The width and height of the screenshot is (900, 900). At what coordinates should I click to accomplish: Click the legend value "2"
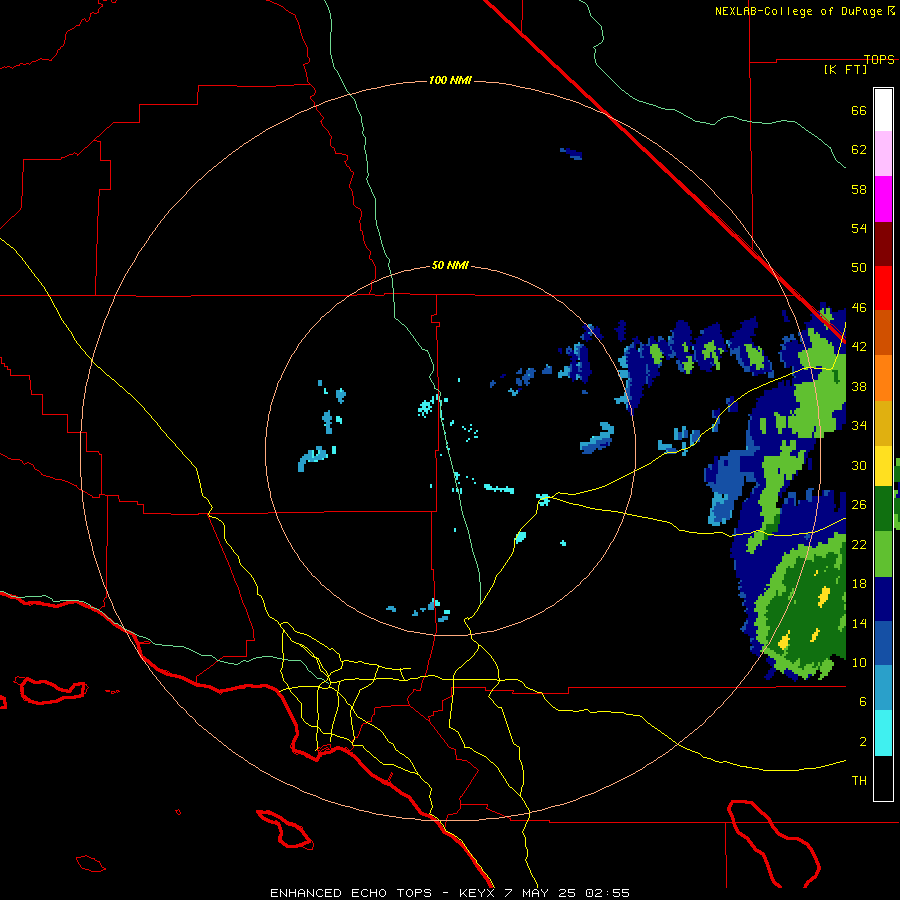pyautogui.click(x=863, y=742)
